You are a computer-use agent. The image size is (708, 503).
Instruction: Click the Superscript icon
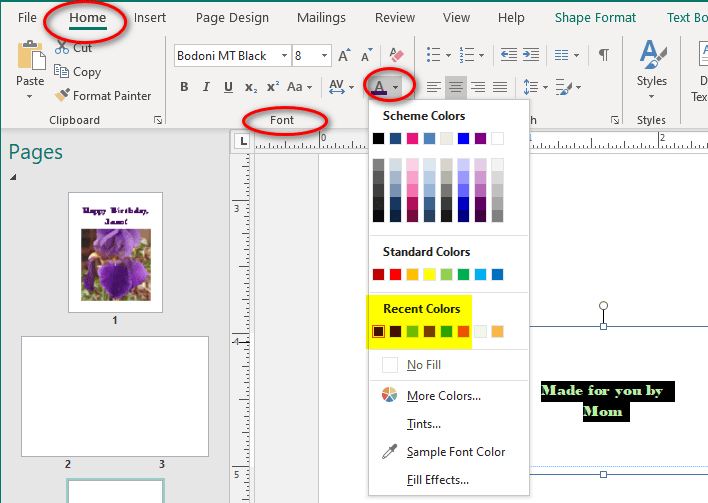(x=273, y=87)
